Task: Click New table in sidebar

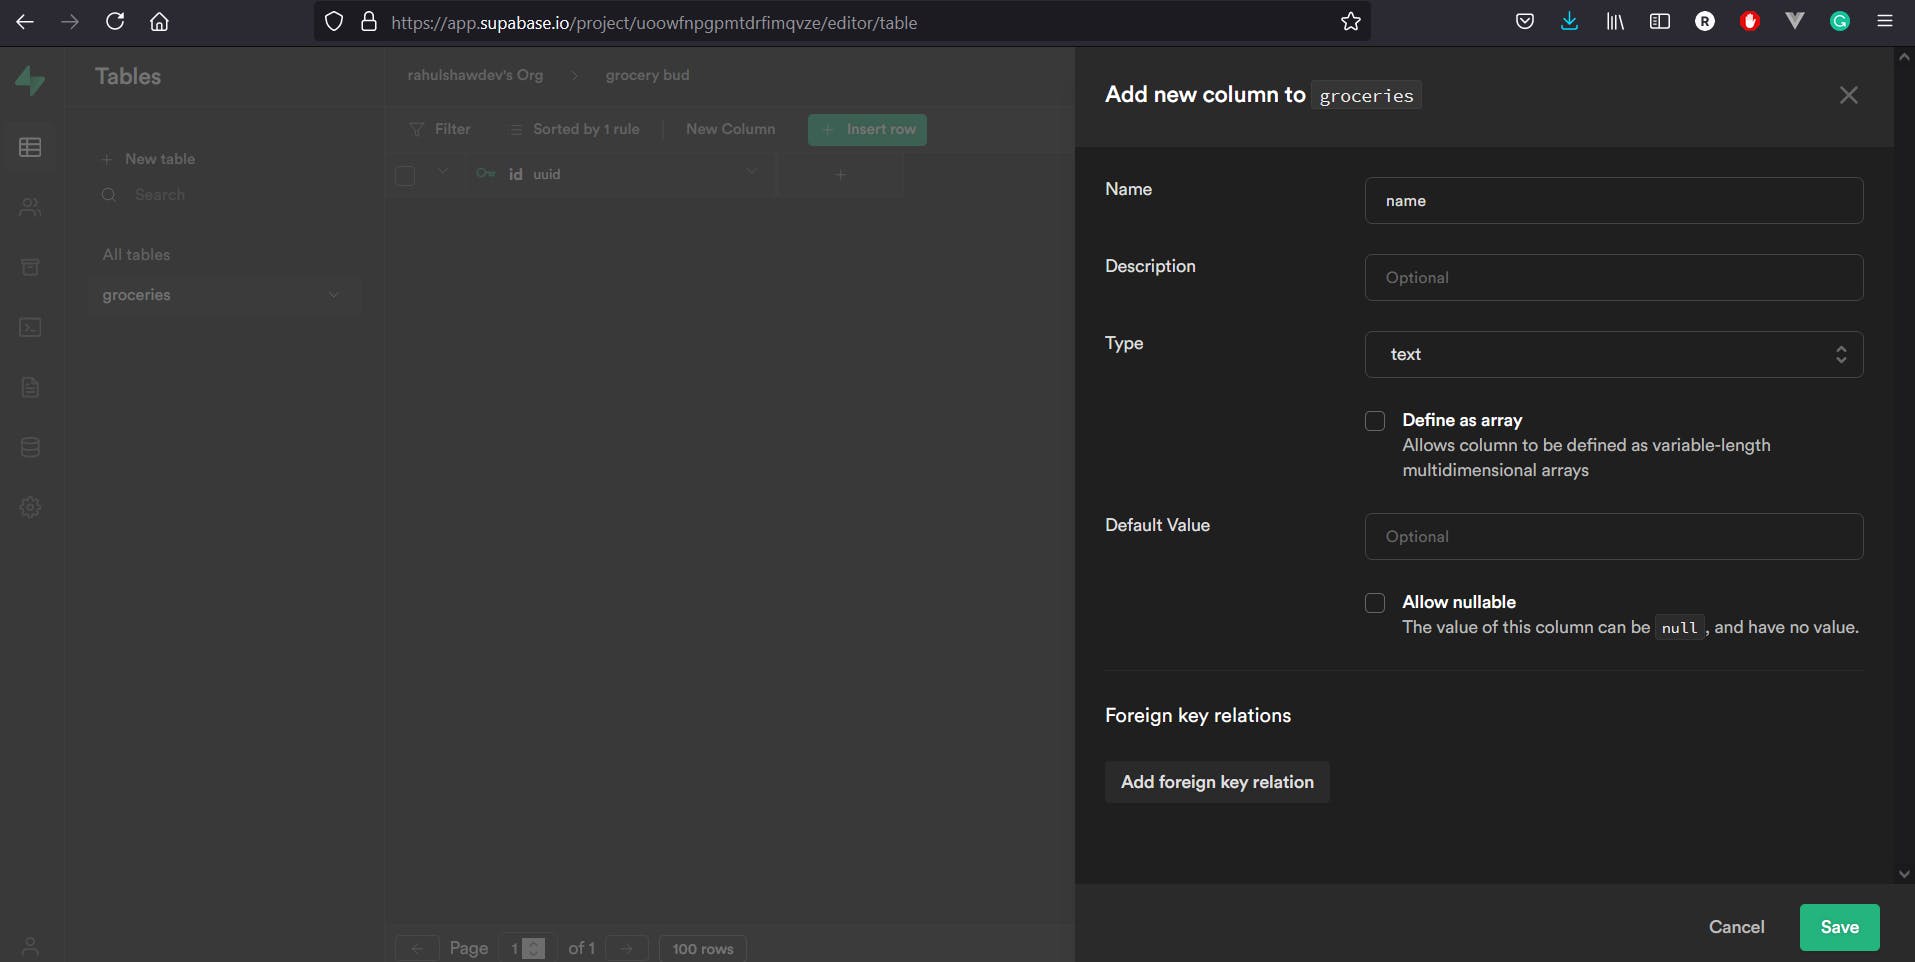Action: point(148,159)
